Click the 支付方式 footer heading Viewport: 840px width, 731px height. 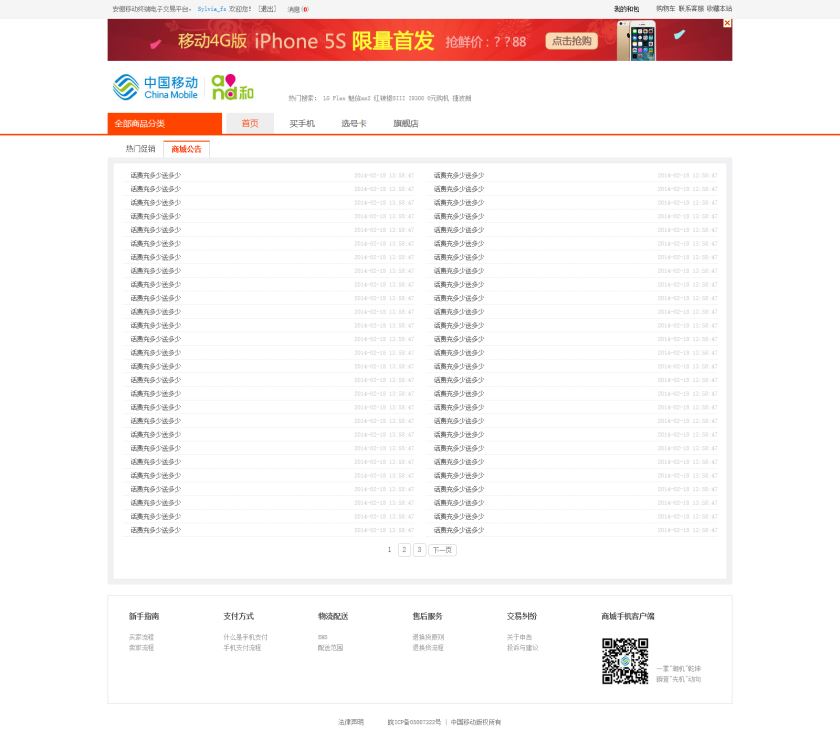239,616
